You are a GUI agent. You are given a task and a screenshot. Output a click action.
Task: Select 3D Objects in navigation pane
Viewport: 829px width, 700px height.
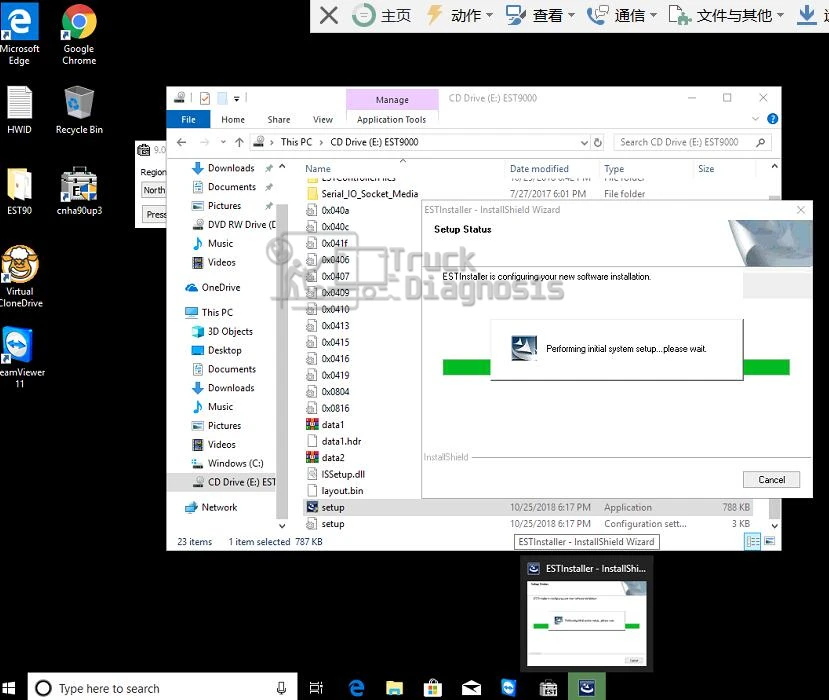pyautogui.click(x=230, y=331)
